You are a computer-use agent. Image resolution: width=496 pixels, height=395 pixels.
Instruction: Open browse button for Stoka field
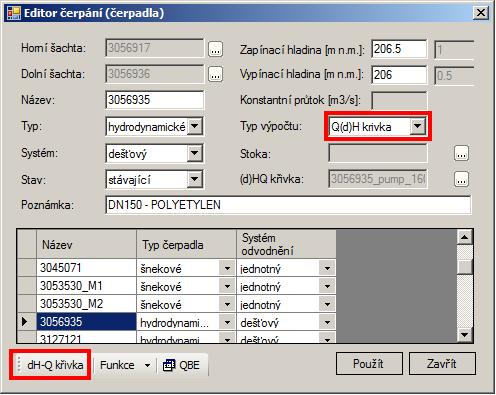(461, 154)
